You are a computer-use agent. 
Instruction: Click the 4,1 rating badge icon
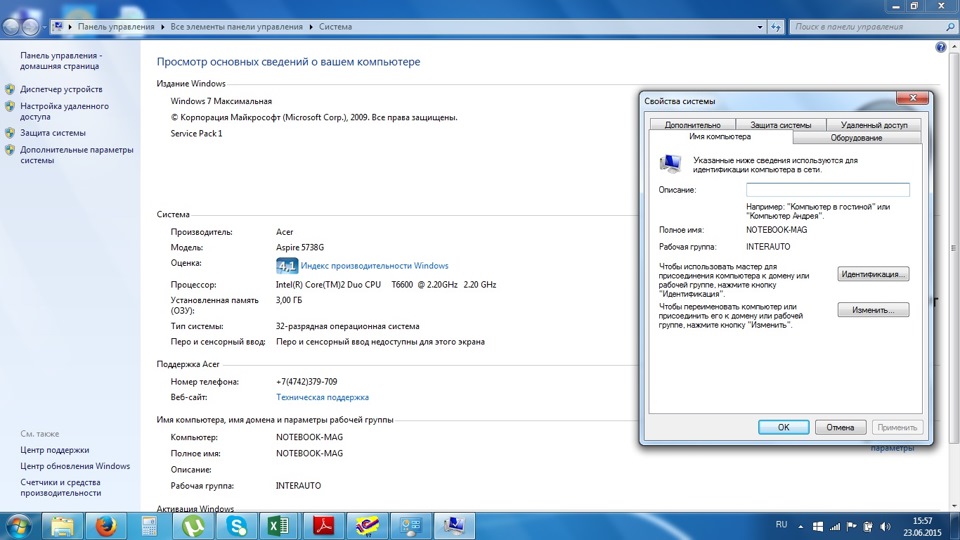coord(287,266)
